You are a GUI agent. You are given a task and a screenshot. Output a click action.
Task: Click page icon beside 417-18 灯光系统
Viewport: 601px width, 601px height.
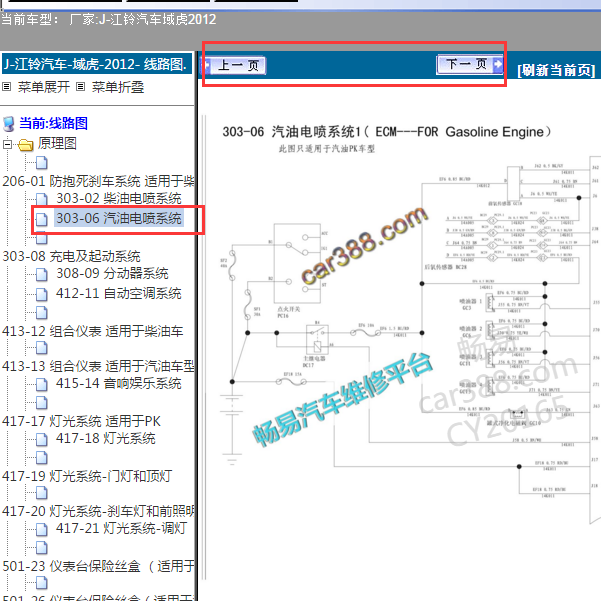pos(41,440)
